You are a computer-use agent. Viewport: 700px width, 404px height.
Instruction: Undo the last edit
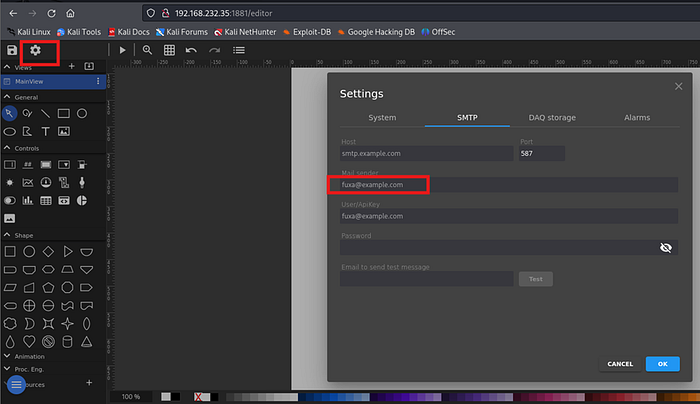pyautogui.click(x=191, y=50)
